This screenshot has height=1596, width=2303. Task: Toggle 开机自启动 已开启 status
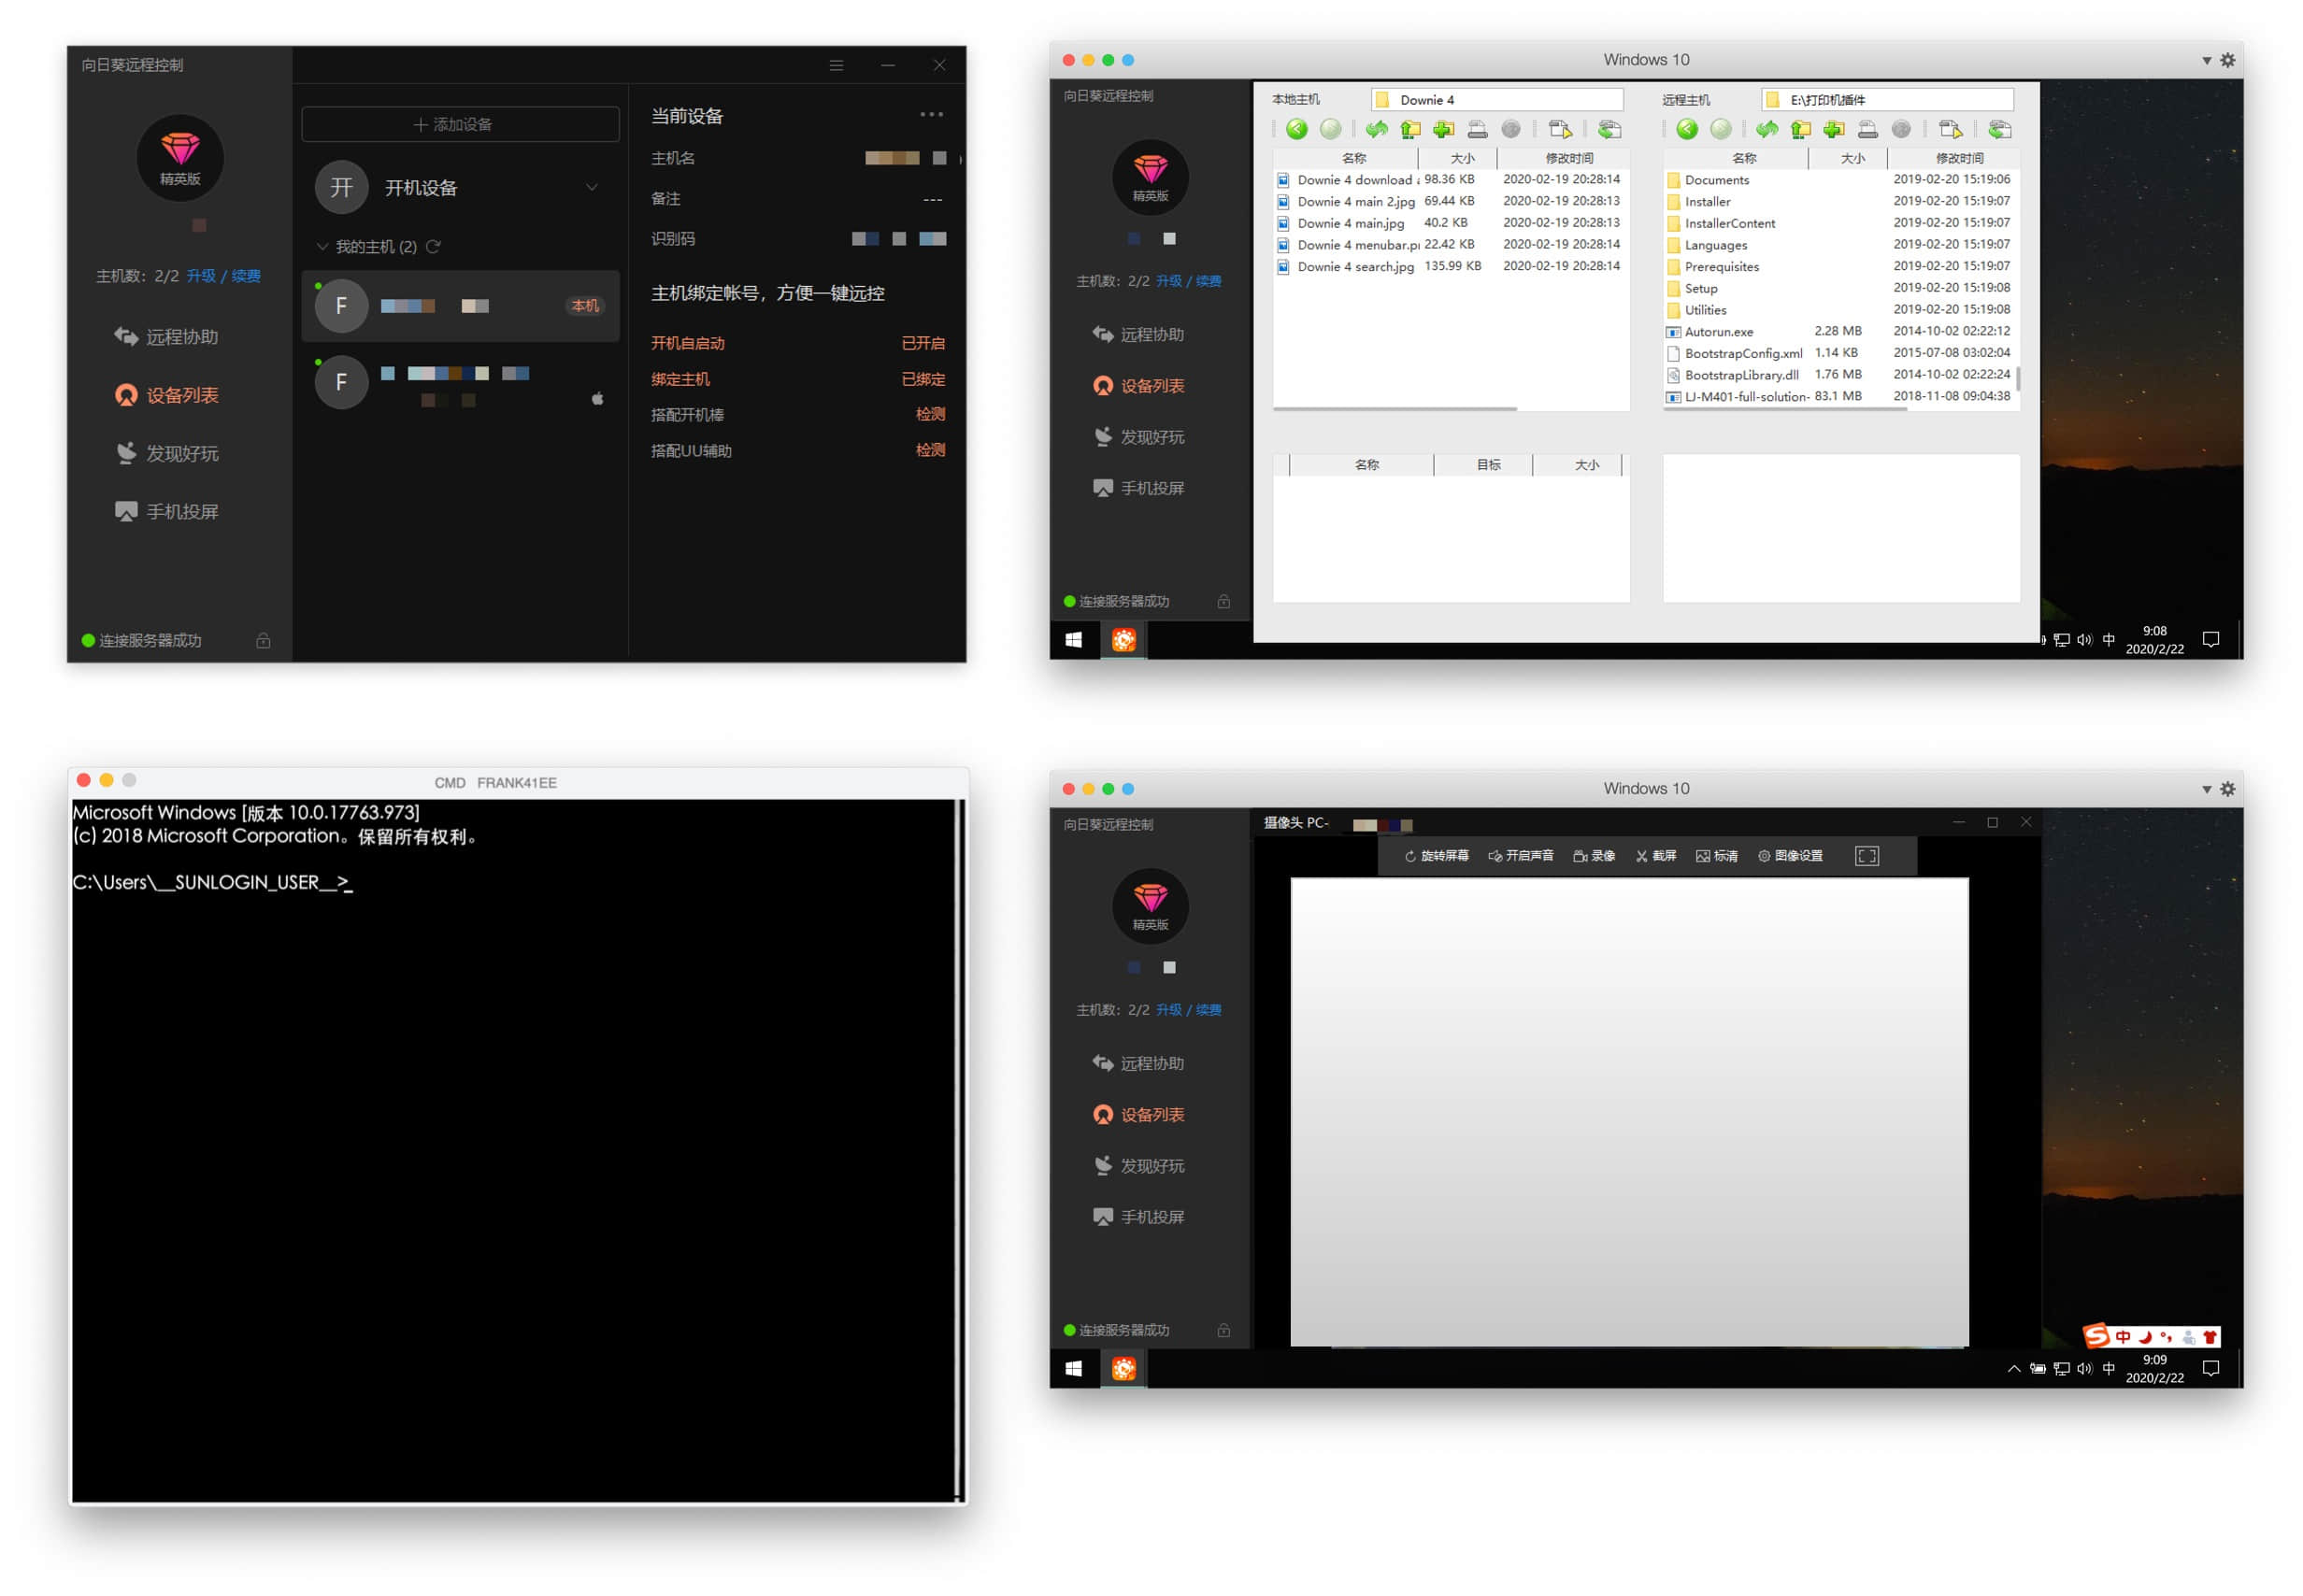click(922, 343)
